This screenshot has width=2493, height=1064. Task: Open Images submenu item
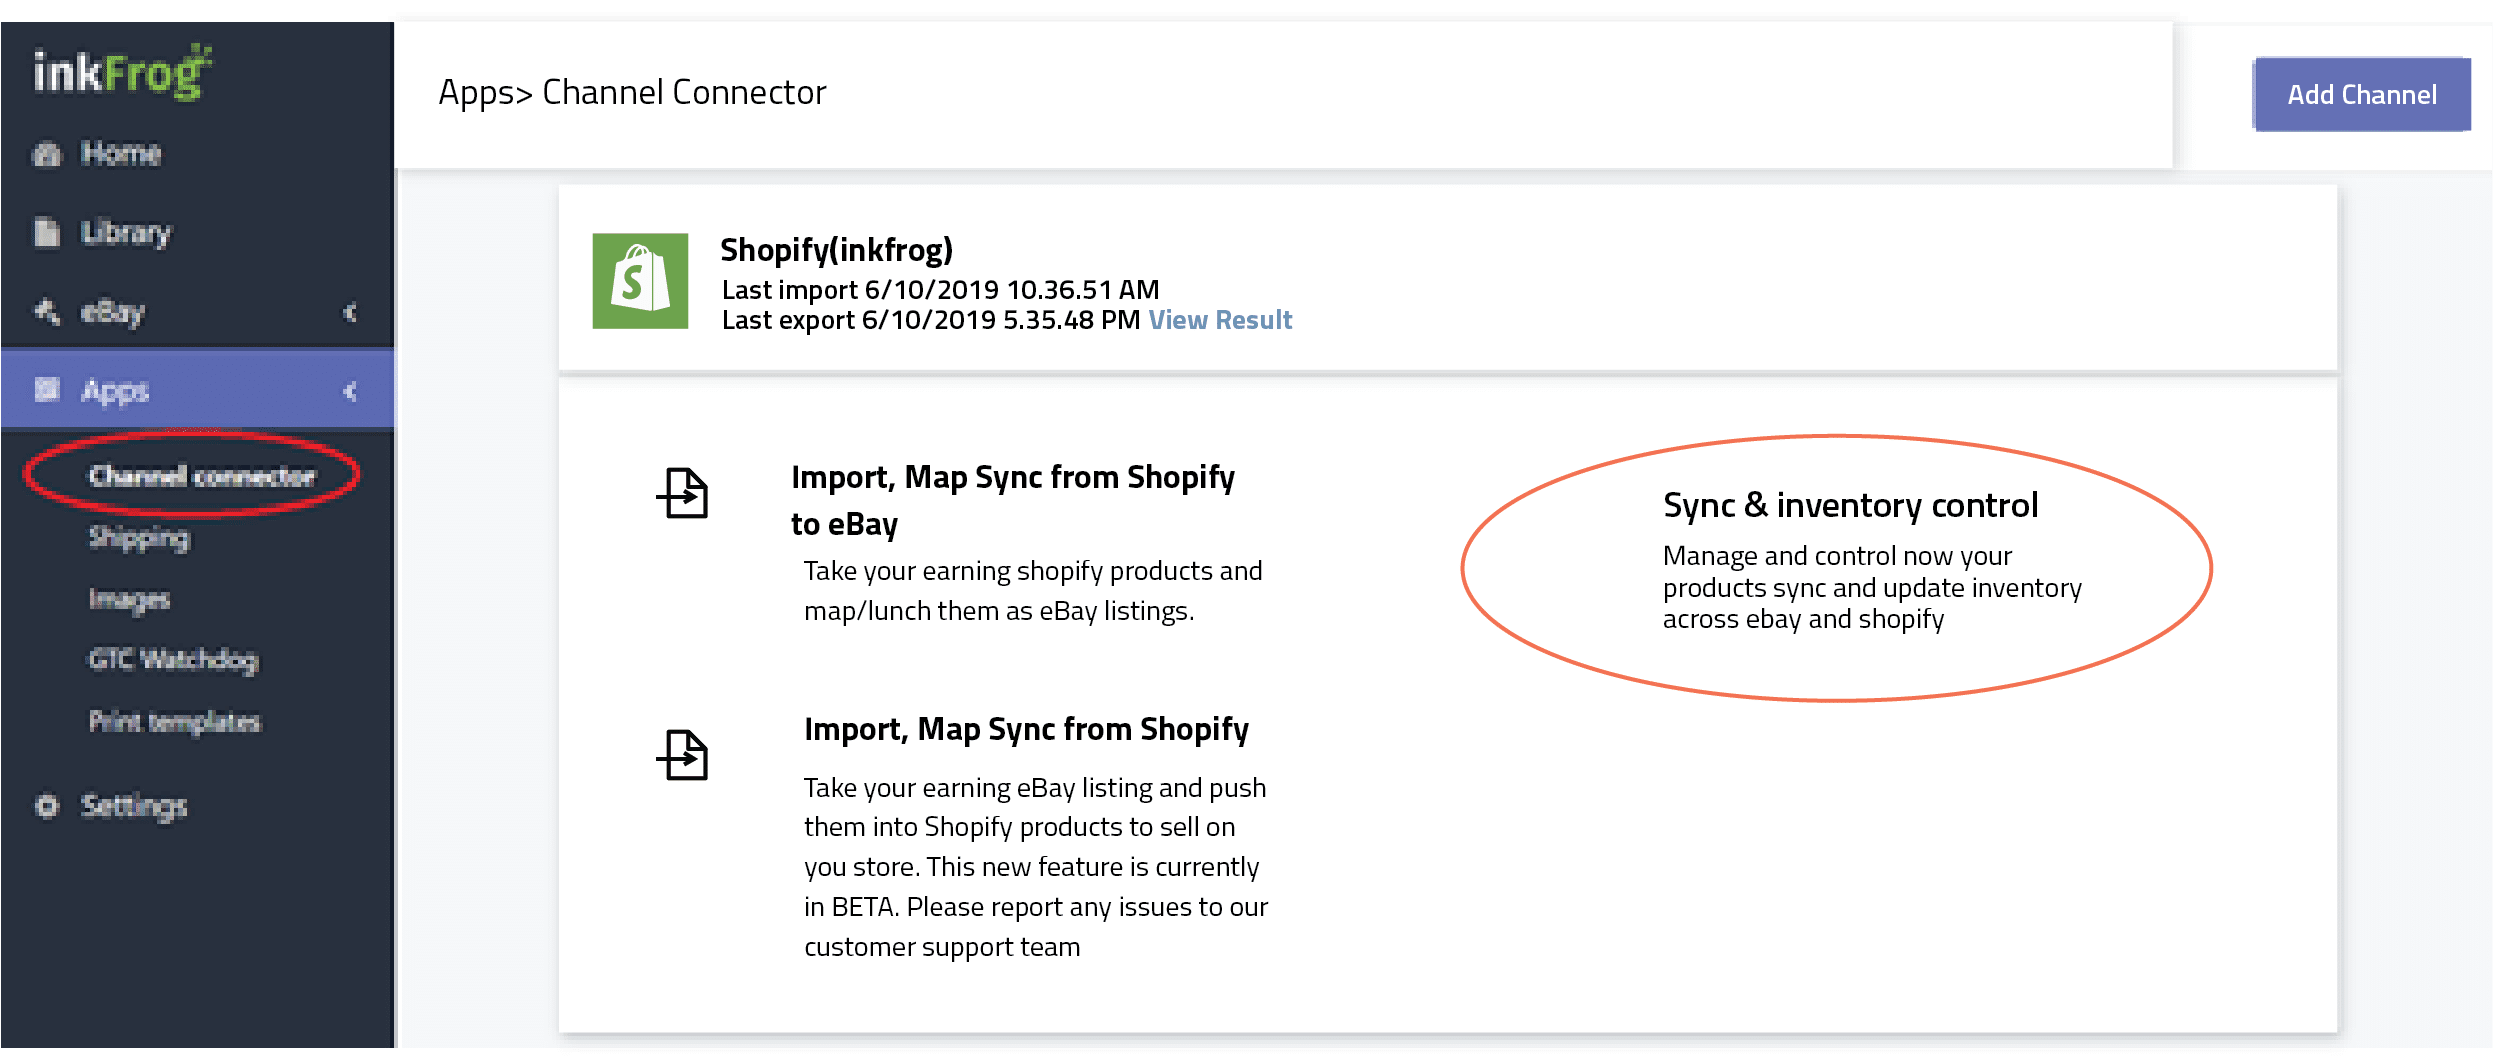[129, 599]
